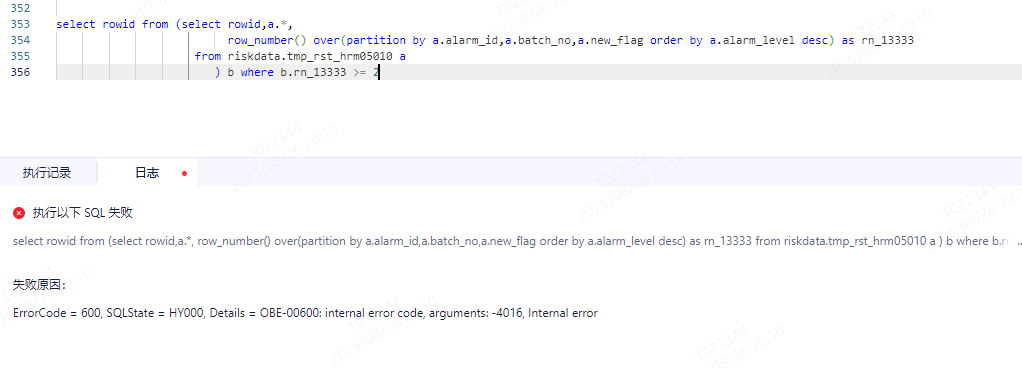The image size is (1022, 368).
Task: Click b.rn_13333 condition on line 356
Action: 313,72
